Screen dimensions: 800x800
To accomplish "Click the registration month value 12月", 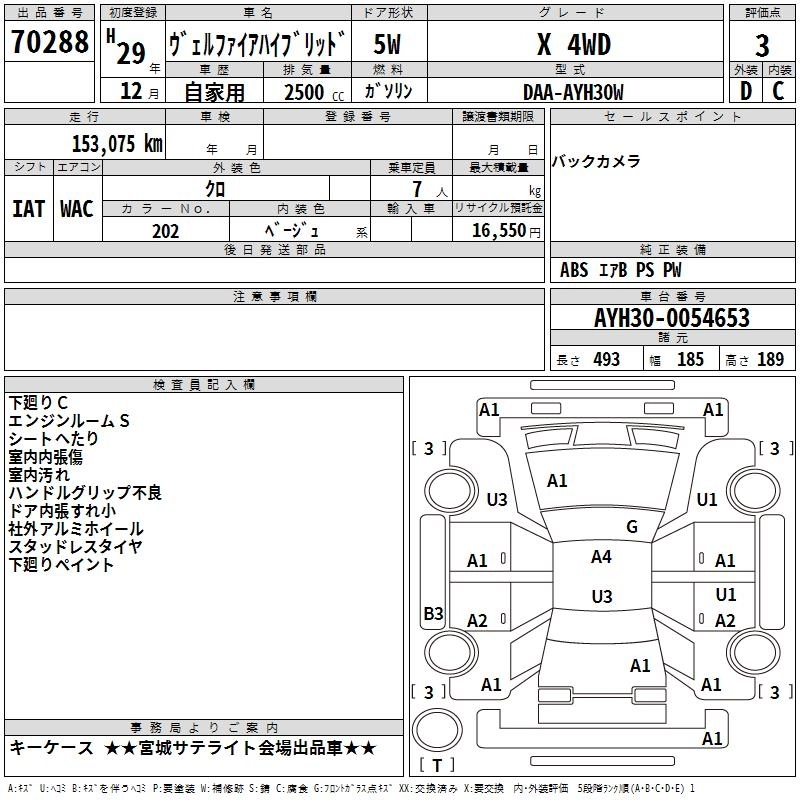I will [x=139, y=91].
